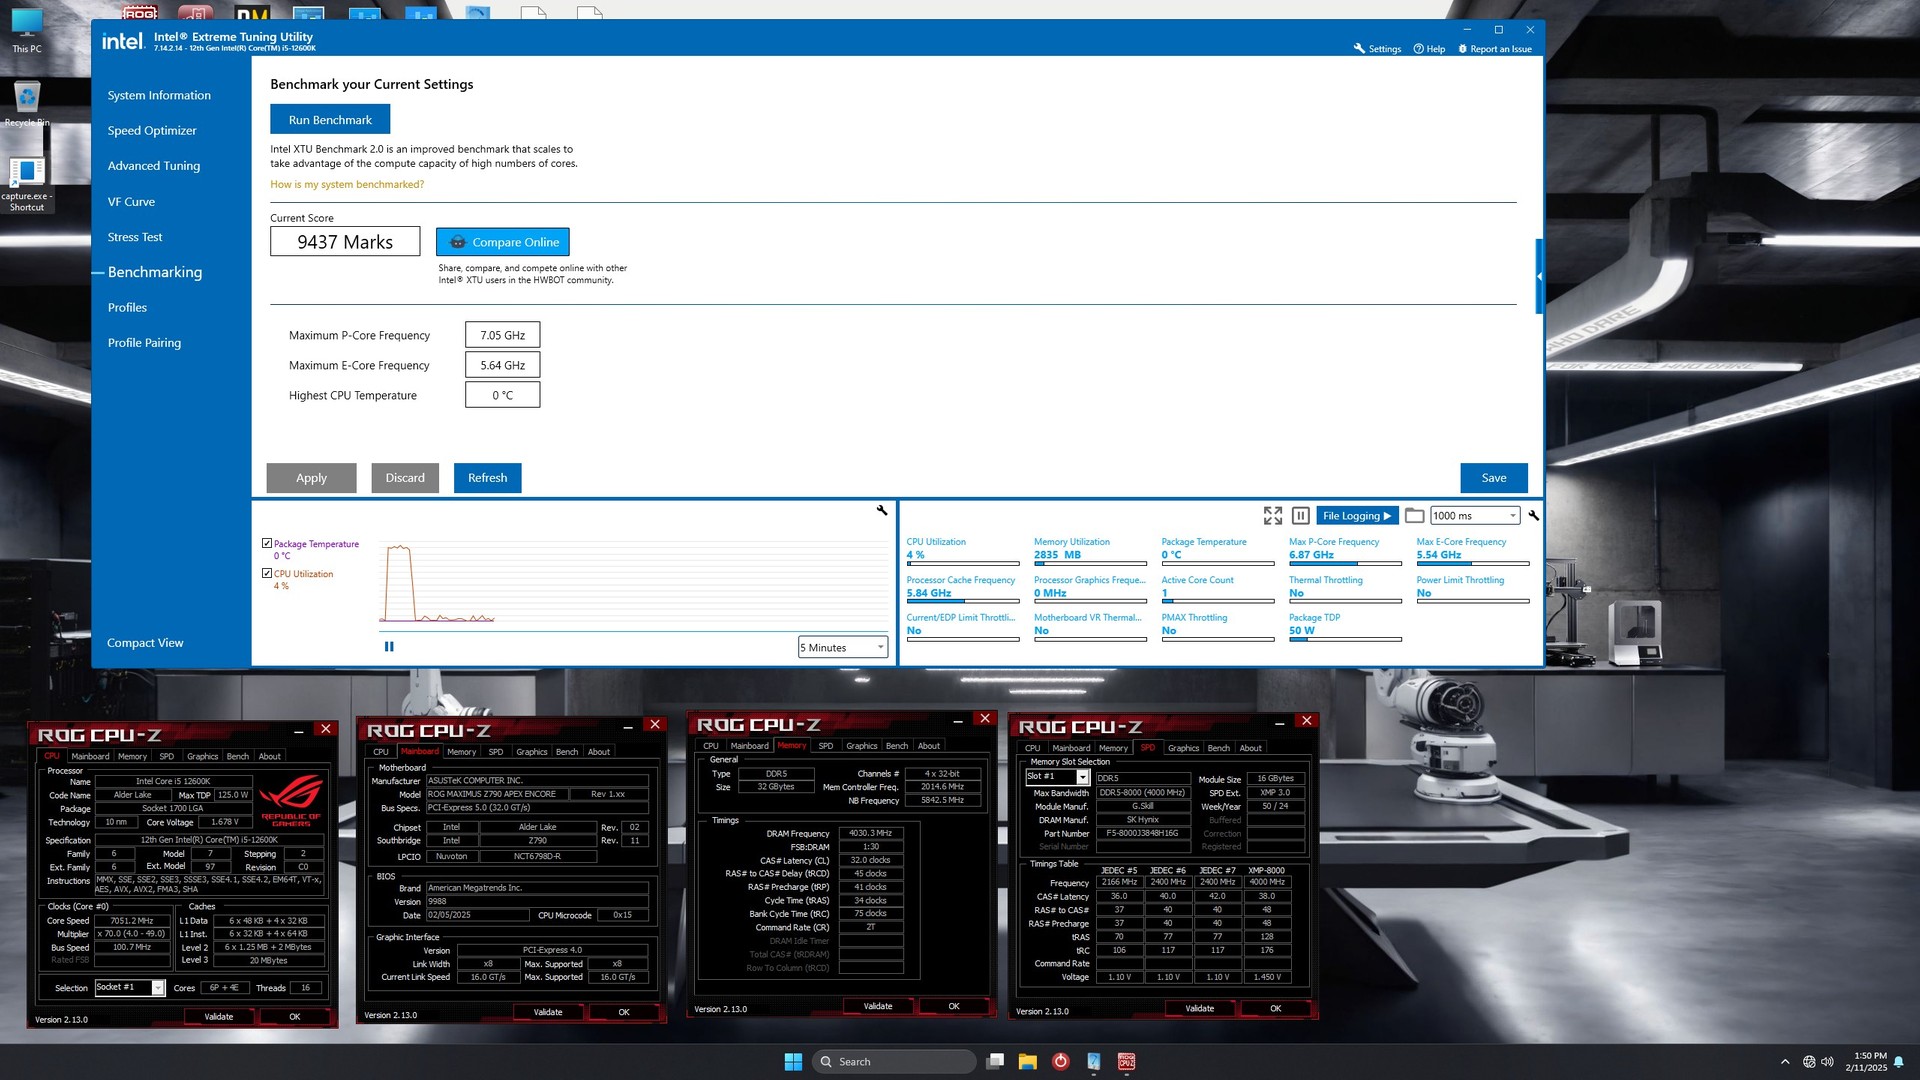Open the clock showing 1:50 PM

pos(1866,1062)
